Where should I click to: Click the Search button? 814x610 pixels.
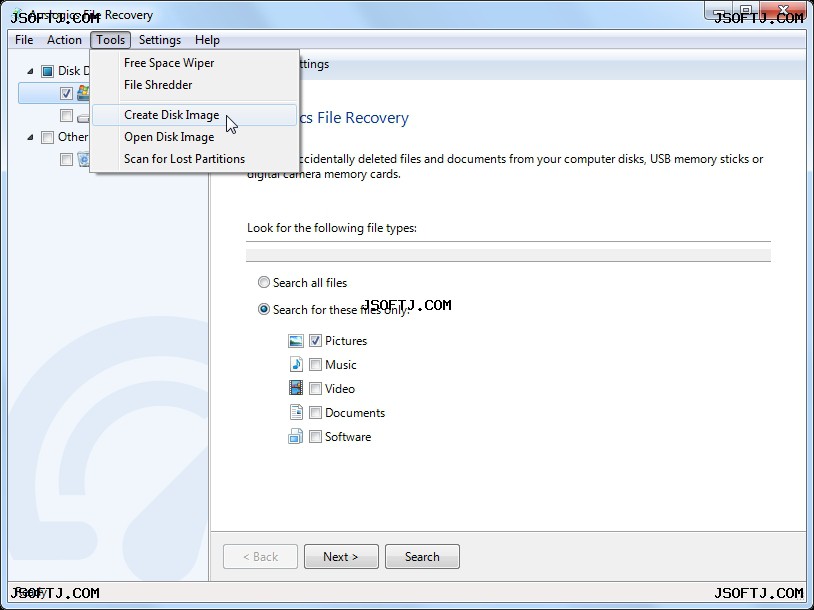coord(422,557)
